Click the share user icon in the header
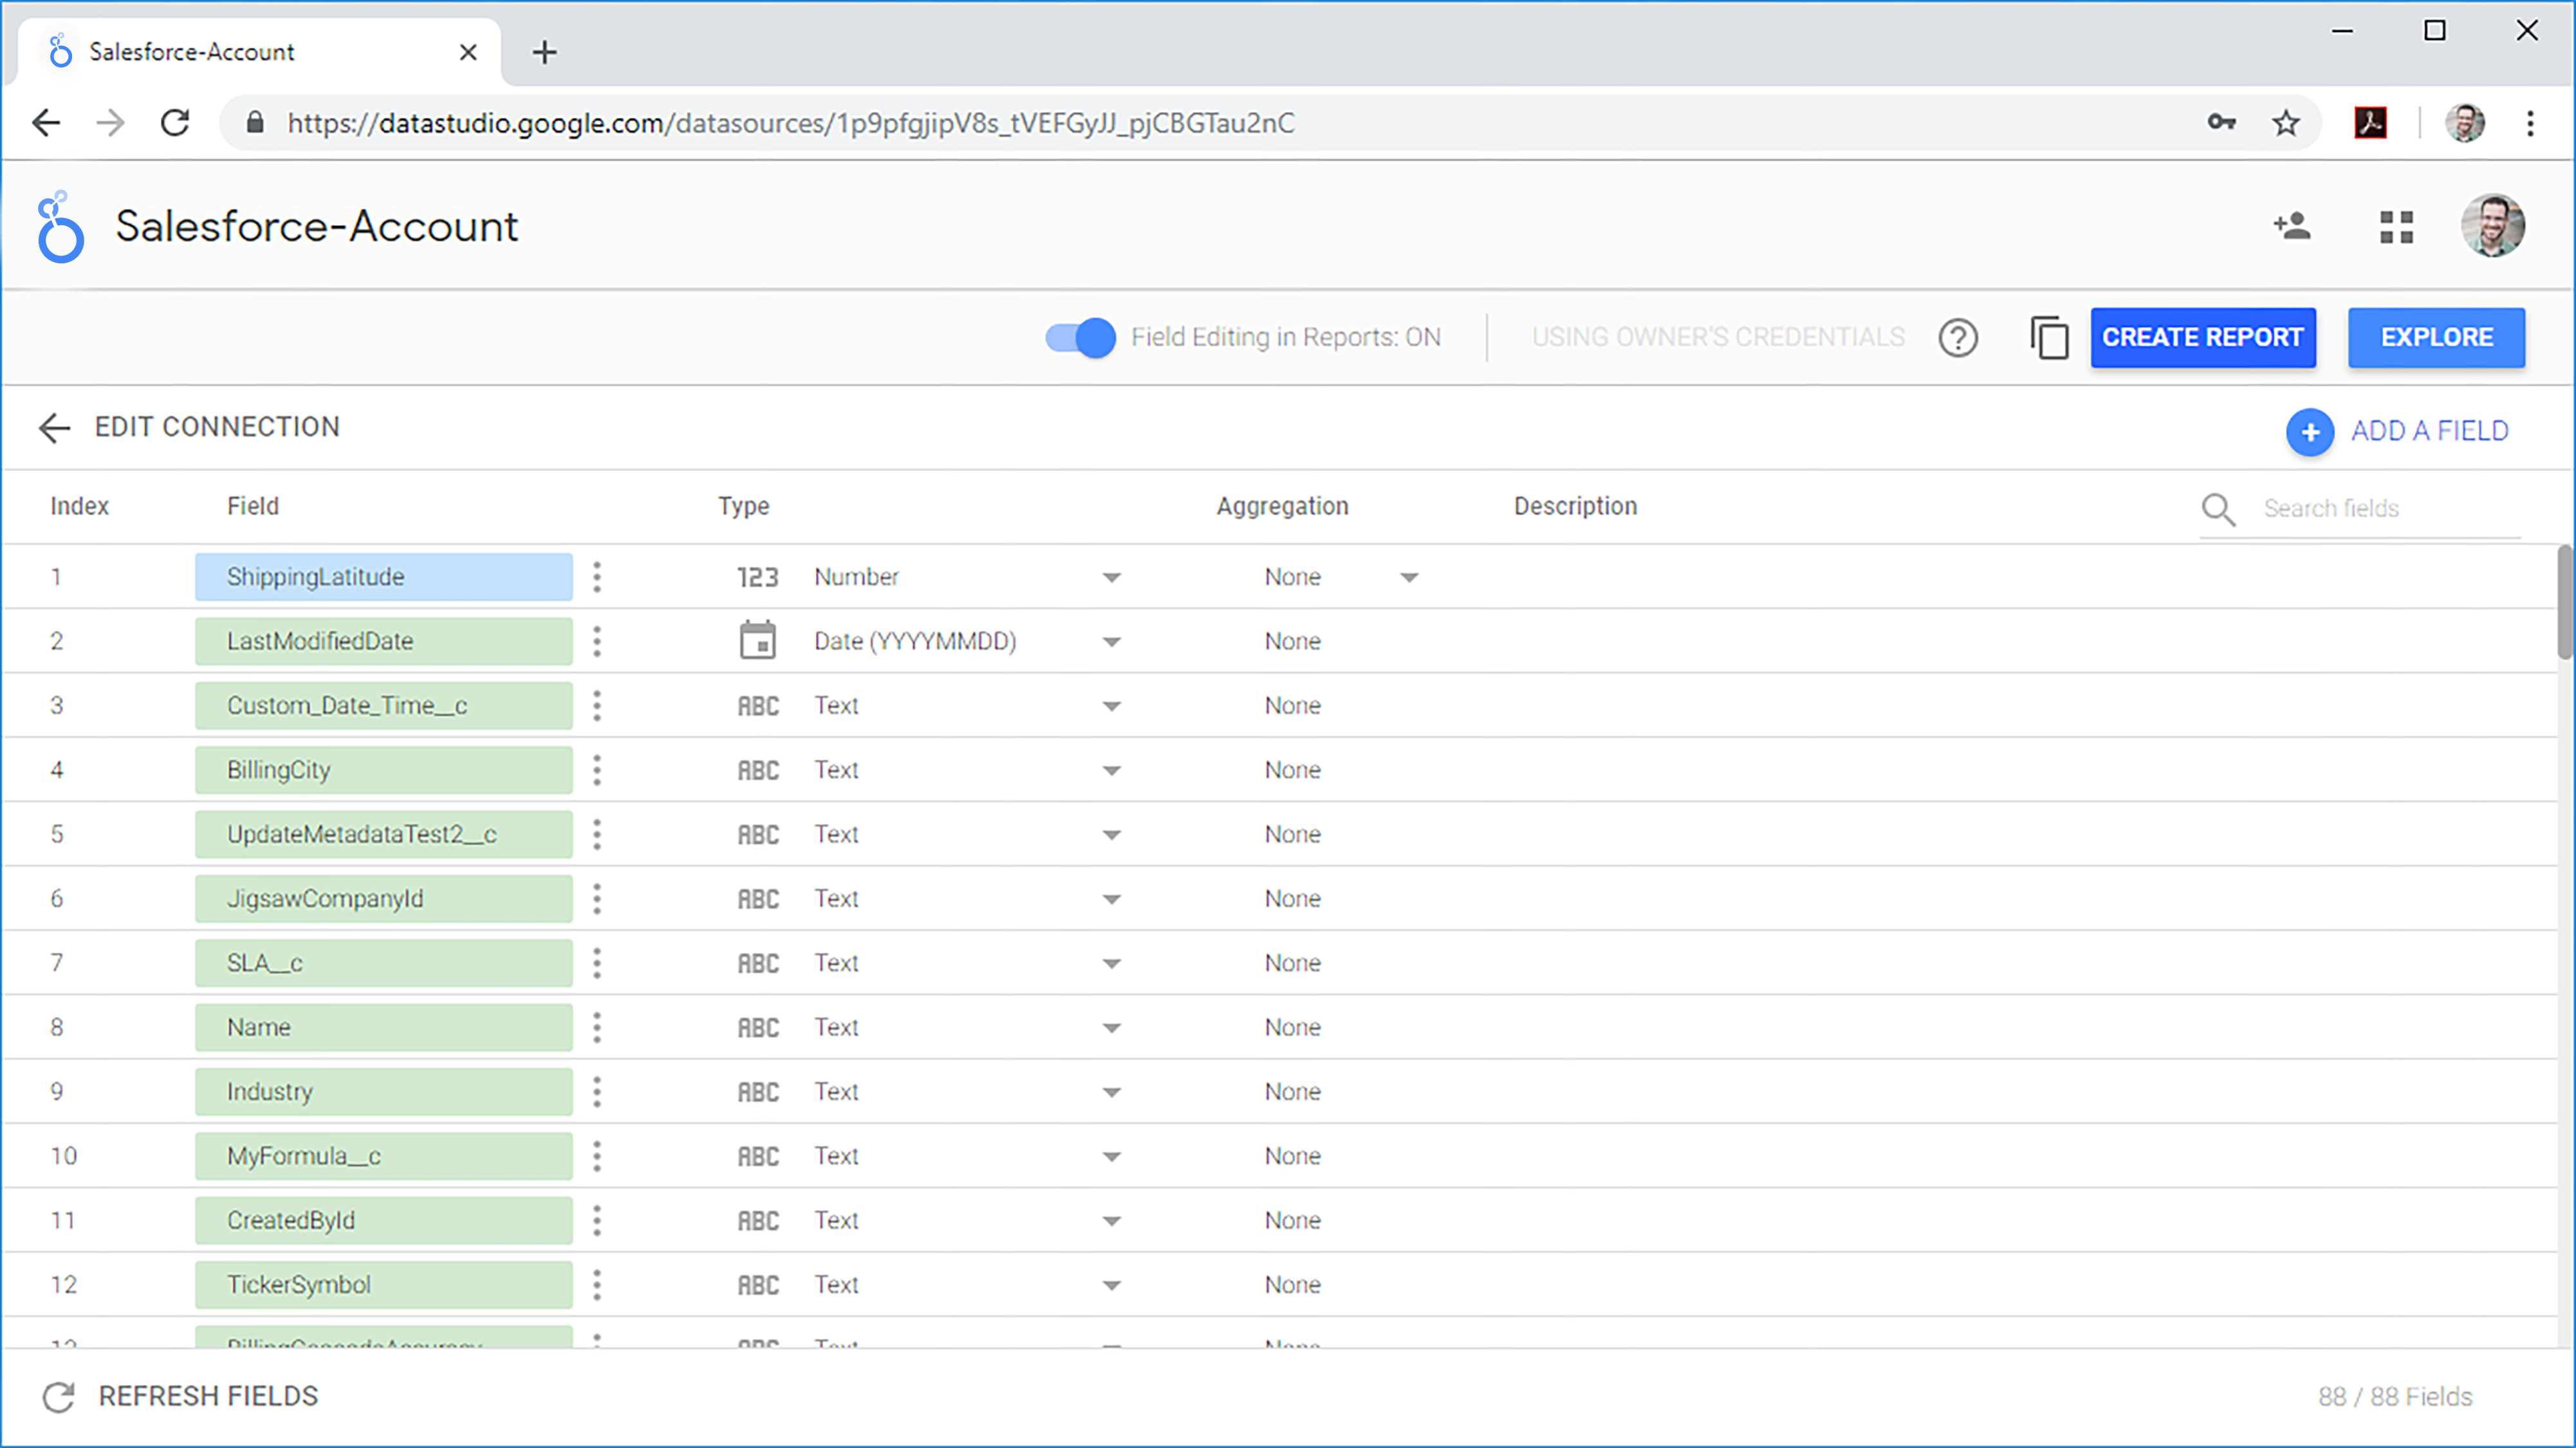This screenshot has width=2576, height=1448. [x=2292, y=226]
